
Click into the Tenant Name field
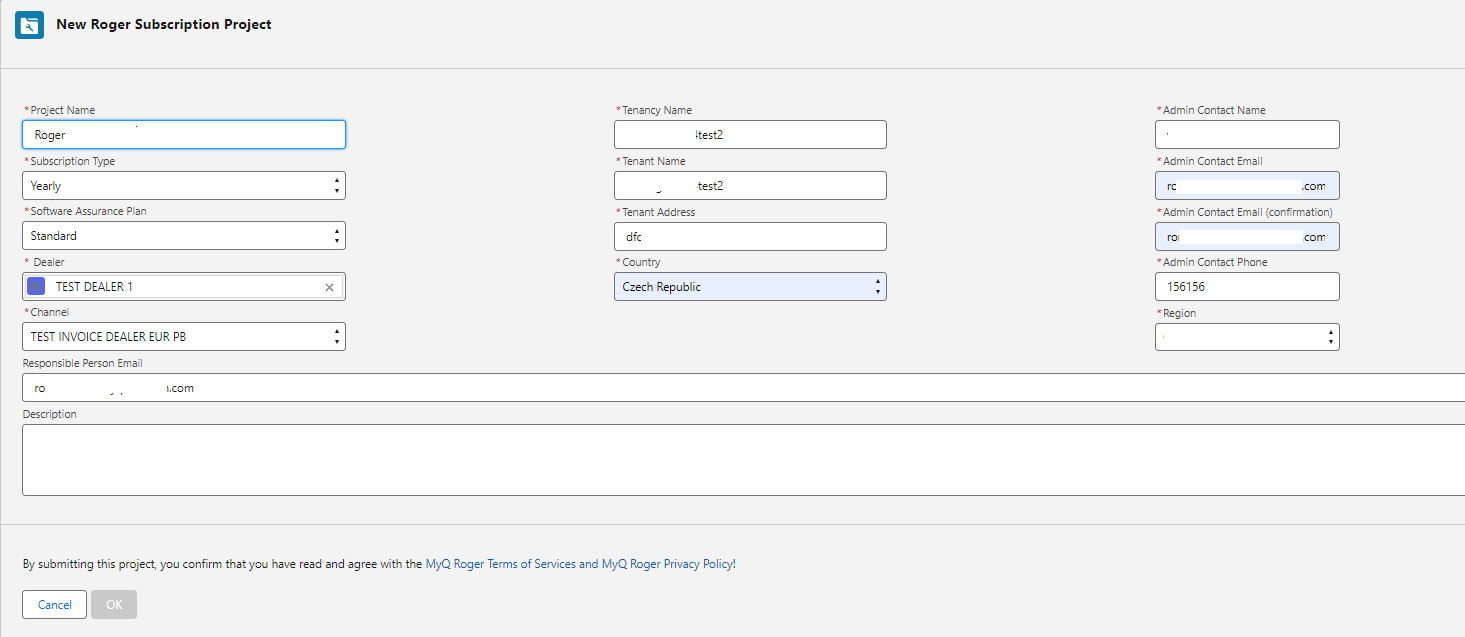coord(750,186)
